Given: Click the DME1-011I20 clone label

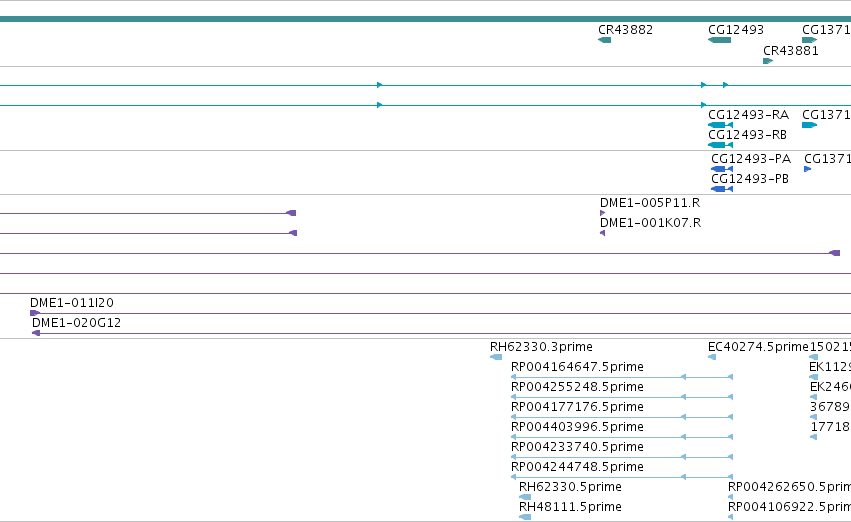Looking at the screenshot, I should tap(72, 303).
